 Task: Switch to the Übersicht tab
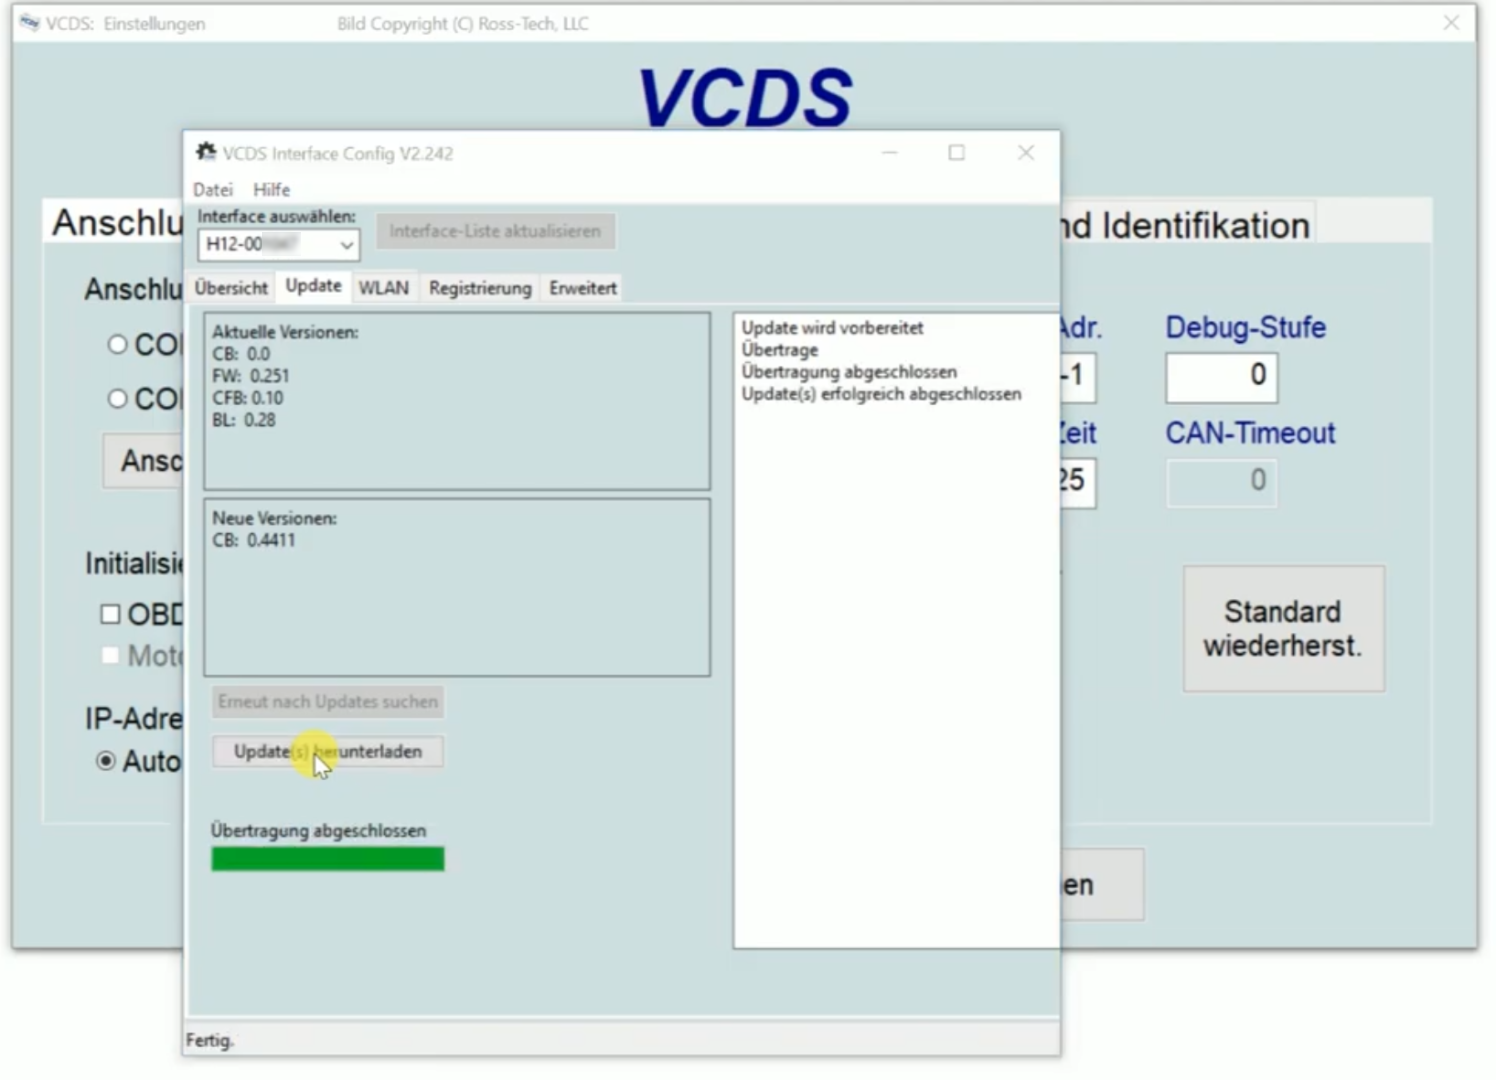tap(231, 288)
